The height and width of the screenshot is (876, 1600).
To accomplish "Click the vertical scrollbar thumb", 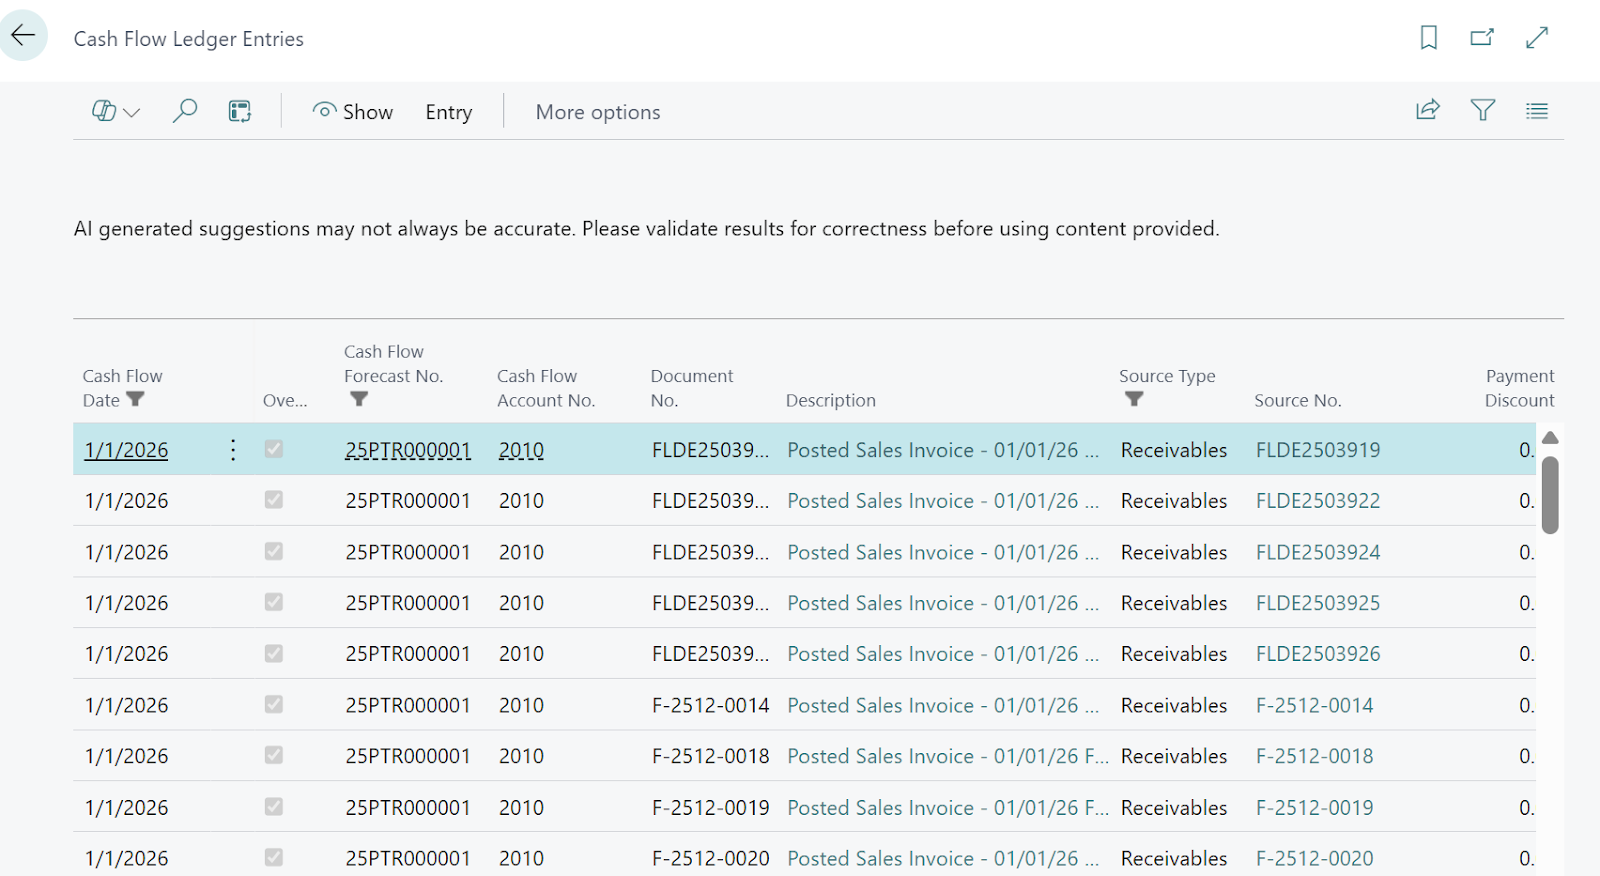I will click(x=1550, y=495).
